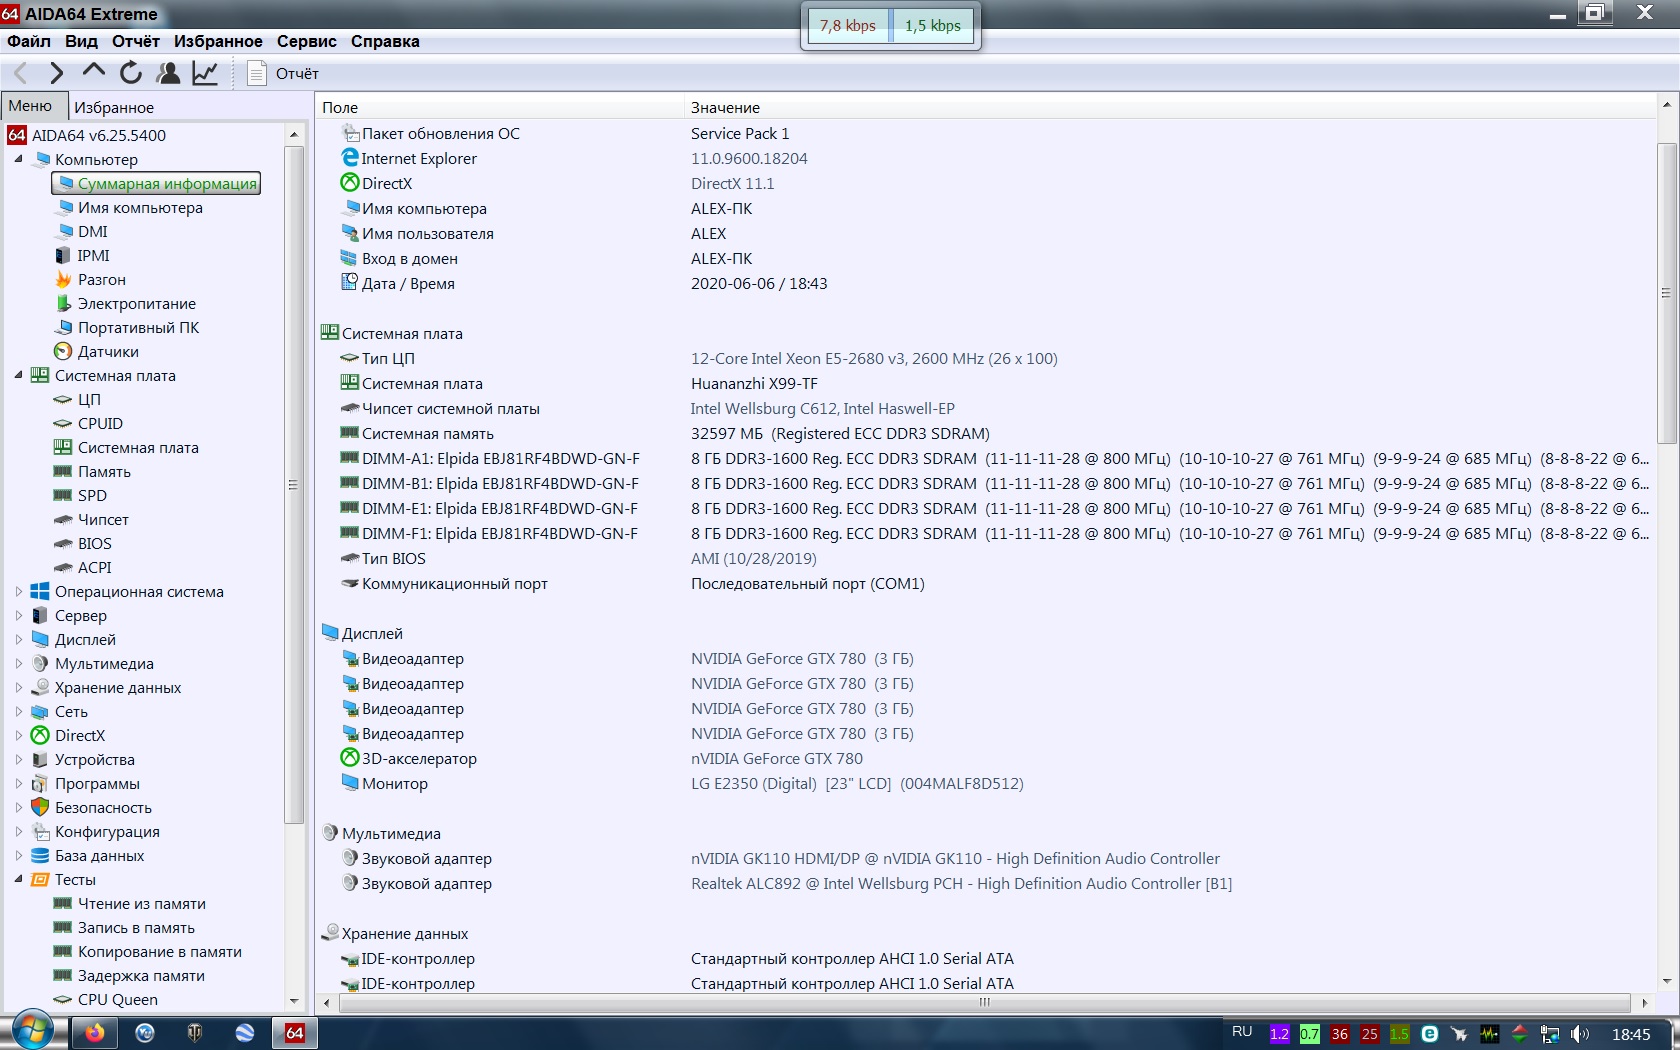
Task: Open Firefox from the taskbar
Action: click(95, 1033)
